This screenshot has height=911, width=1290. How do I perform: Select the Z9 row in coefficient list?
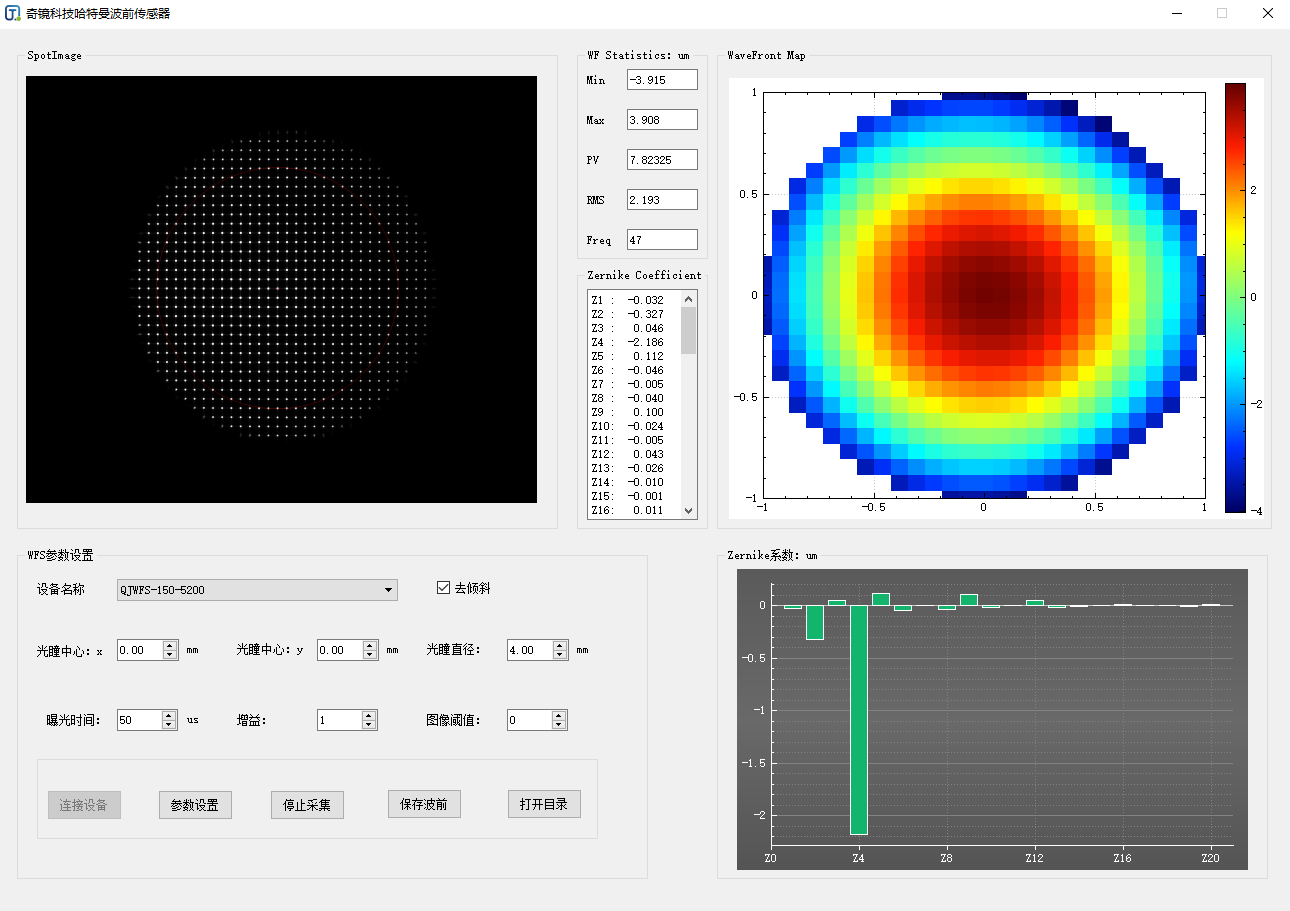(x=634, y=412)
